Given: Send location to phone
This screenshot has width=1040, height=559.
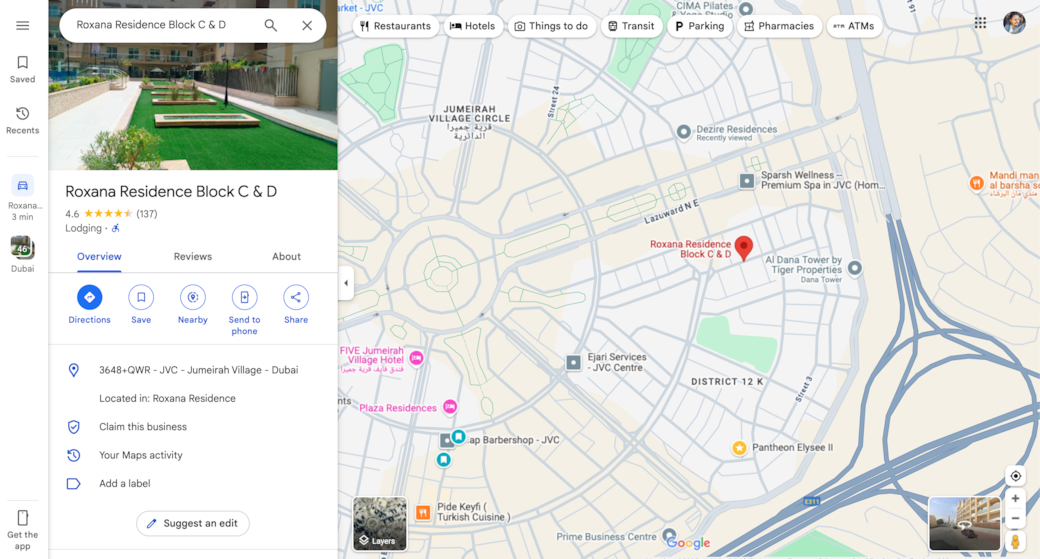Looking at the screenshot, I should click(244, 310).
